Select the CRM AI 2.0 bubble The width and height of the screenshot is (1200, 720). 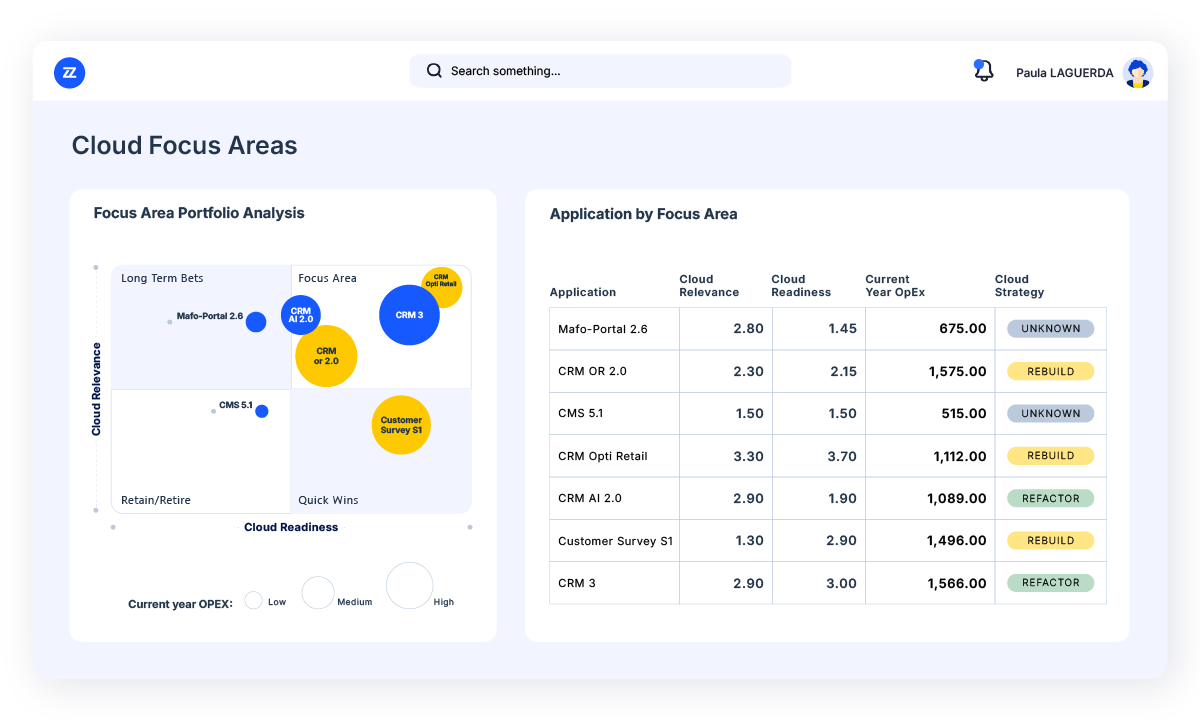point(301,315)
